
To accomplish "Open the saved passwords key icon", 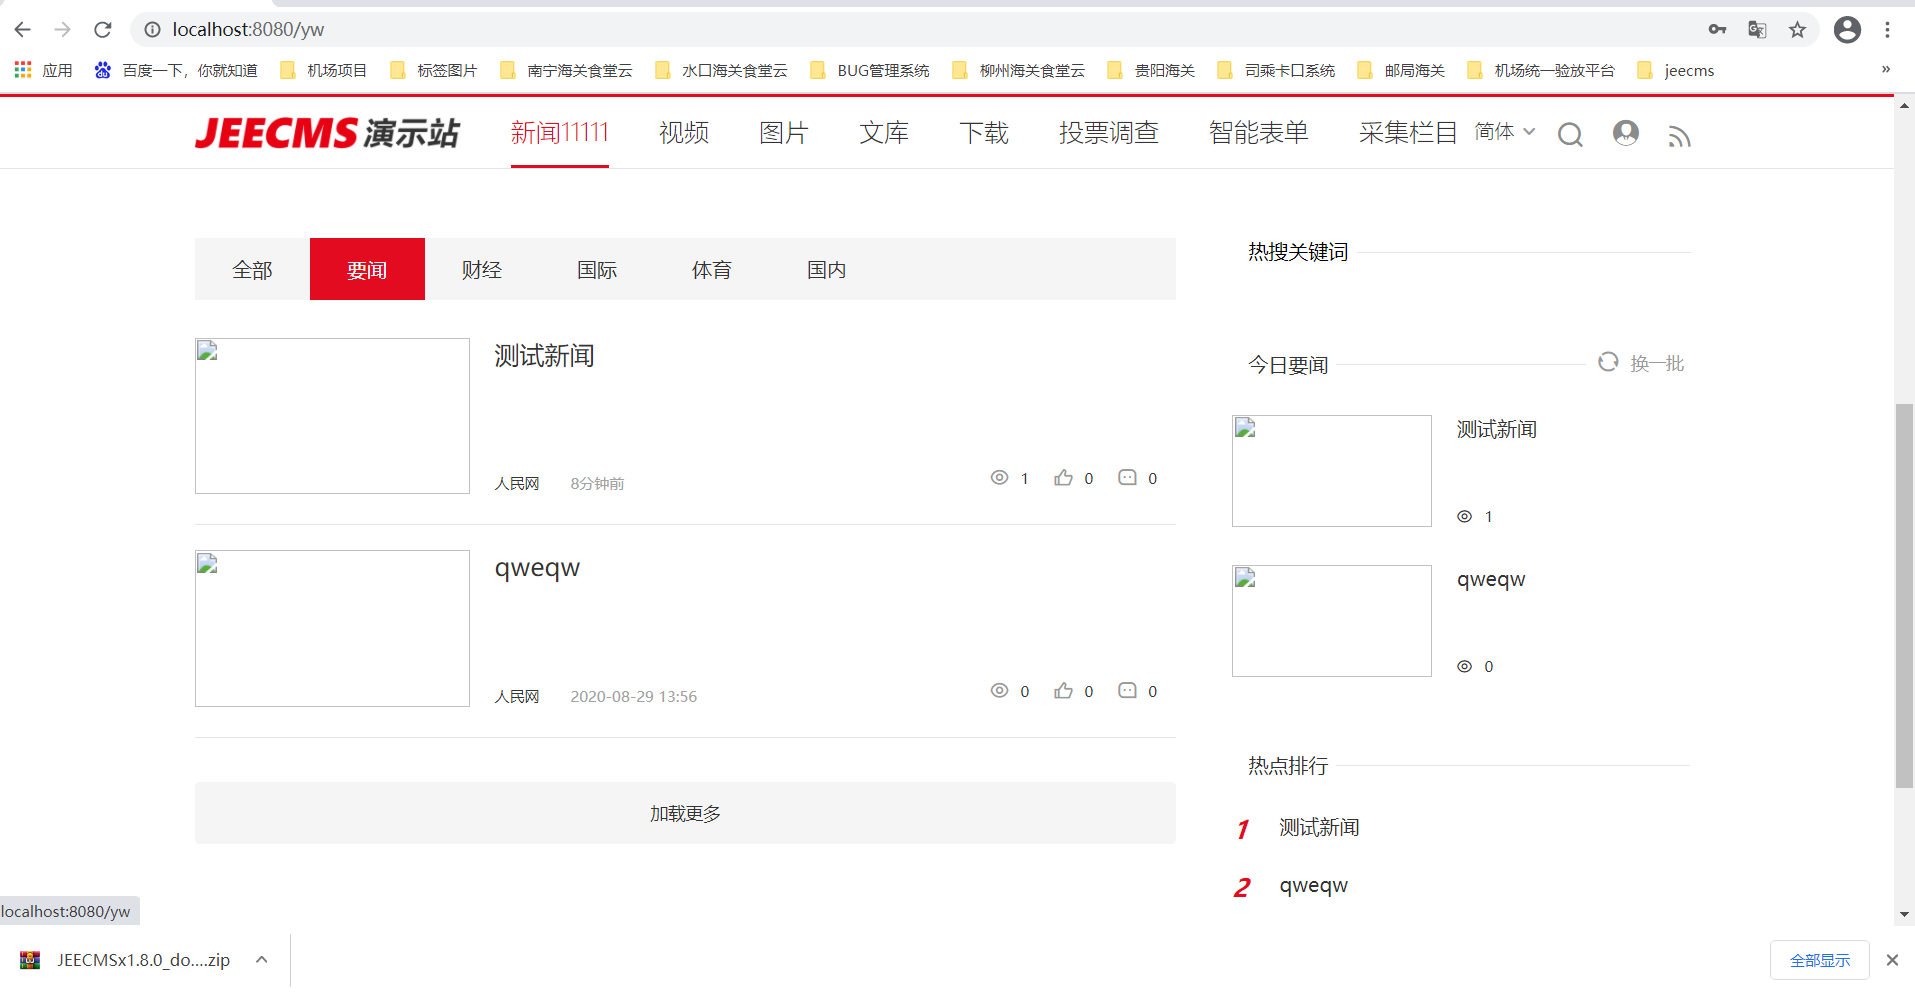I will pos(1717,30).
